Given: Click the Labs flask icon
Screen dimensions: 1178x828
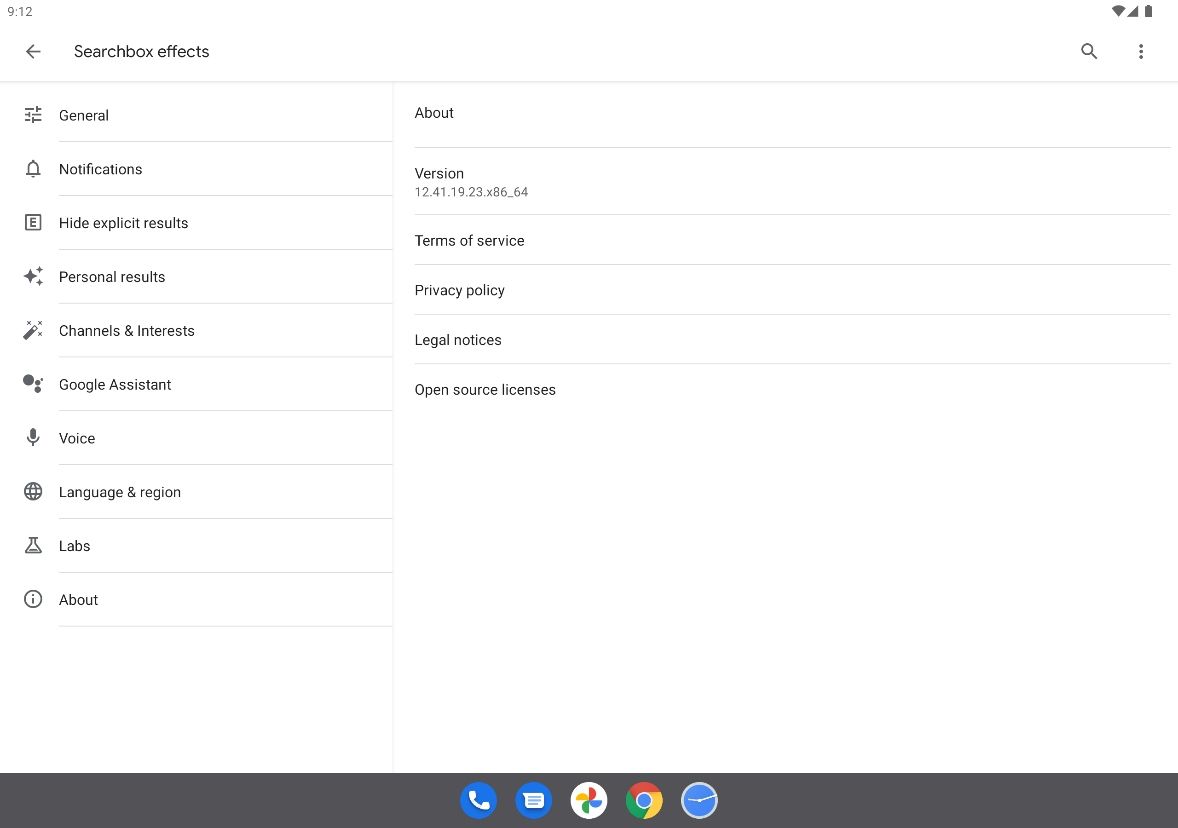Looking at the screenshot, I should pos(33,545).
